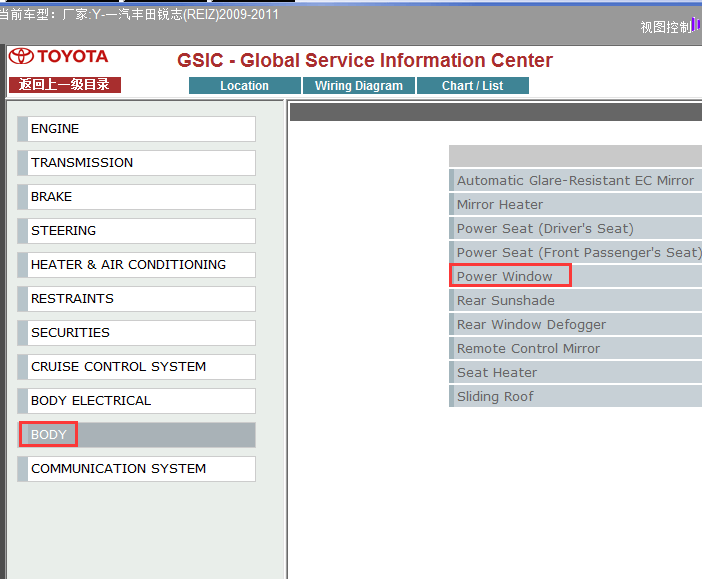Viewport: 702px width, 579px height.
Task: Open the BODY ELECTRICAL category
Action: (137, 401)
